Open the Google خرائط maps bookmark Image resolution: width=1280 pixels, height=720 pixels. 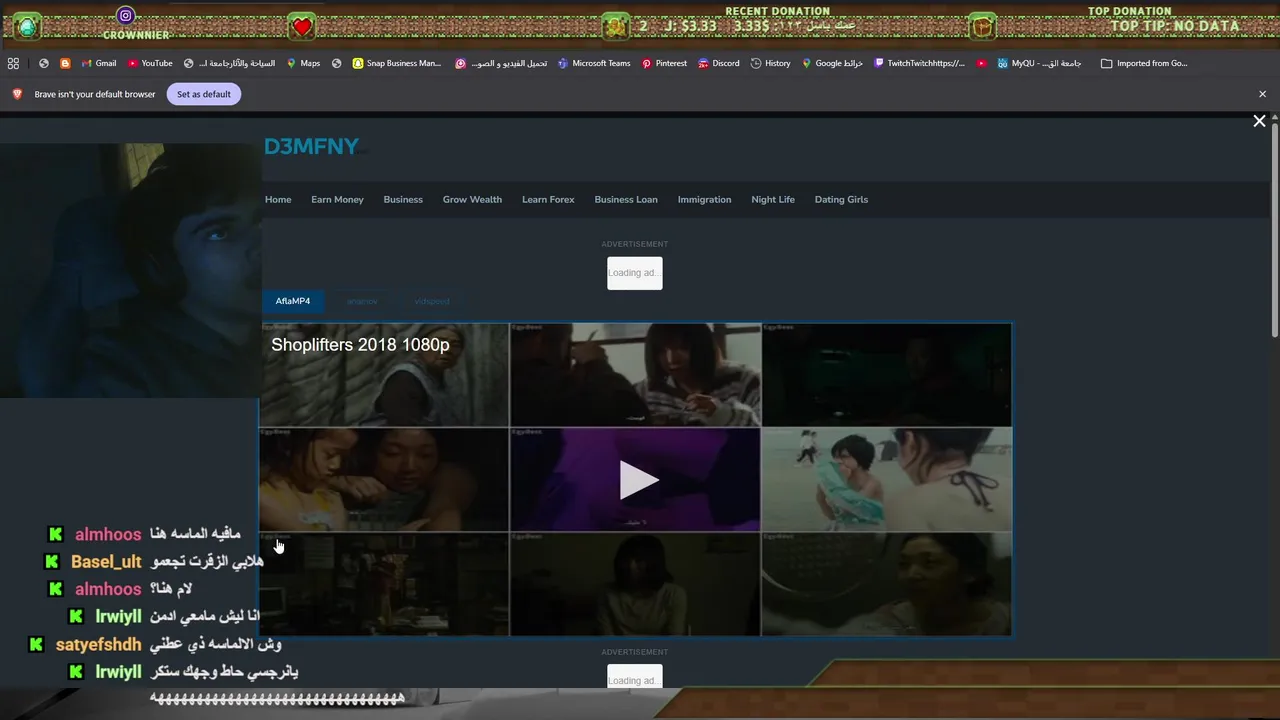point(832,63)
